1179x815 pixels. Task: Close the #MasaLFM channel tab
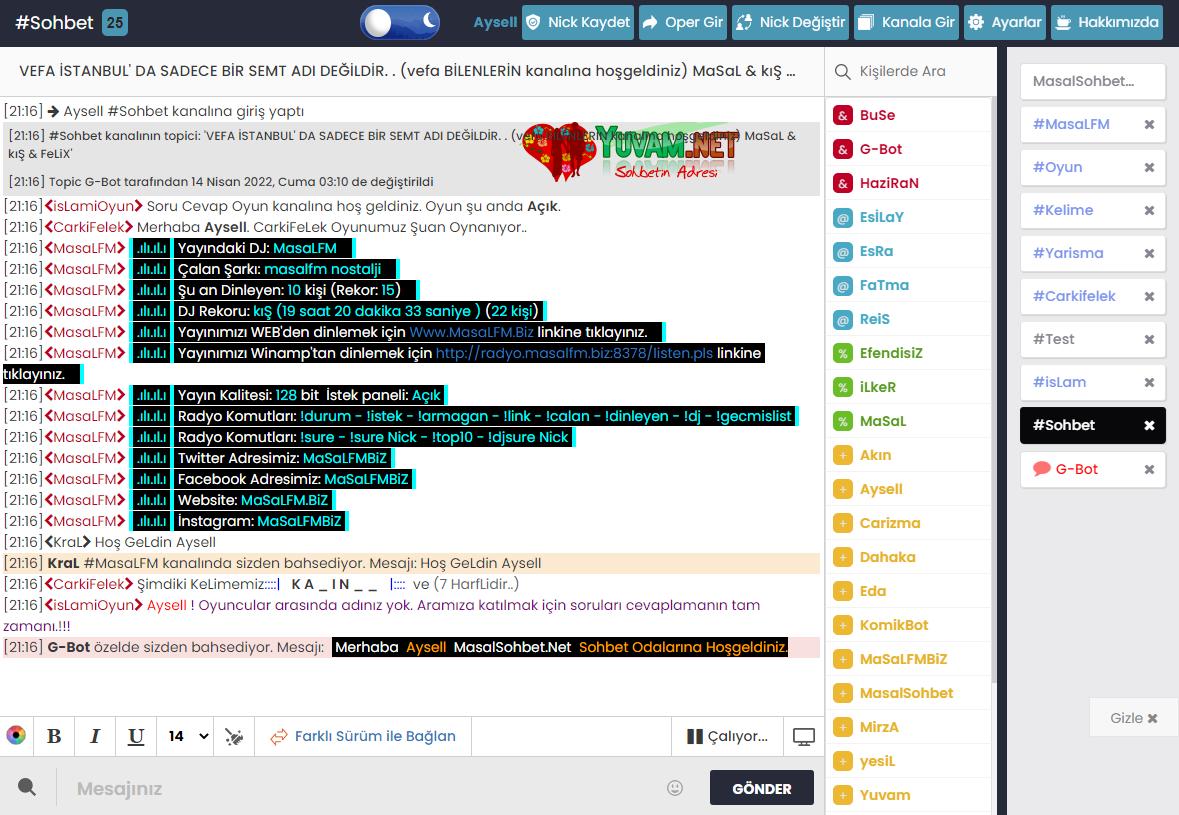click(x=1149, y=125)
